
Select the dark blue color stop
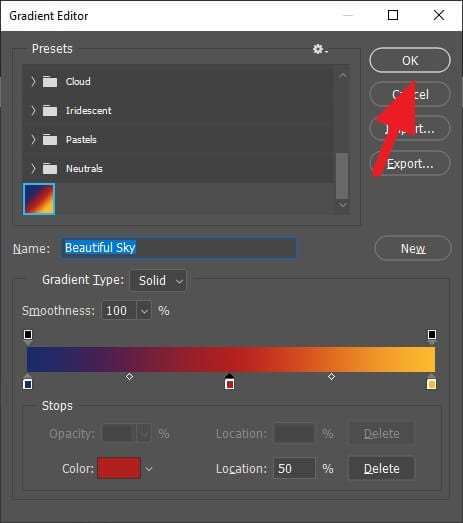click(x=28, y=383)
